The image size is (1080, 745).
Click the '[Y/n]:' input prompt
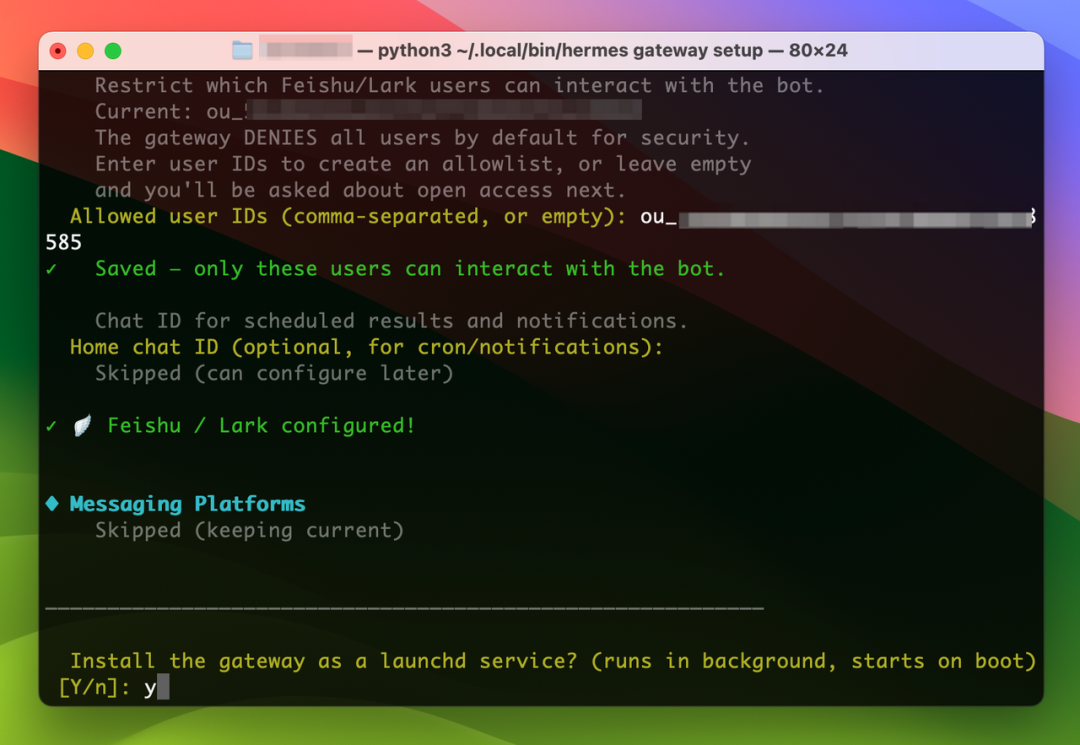94,687
